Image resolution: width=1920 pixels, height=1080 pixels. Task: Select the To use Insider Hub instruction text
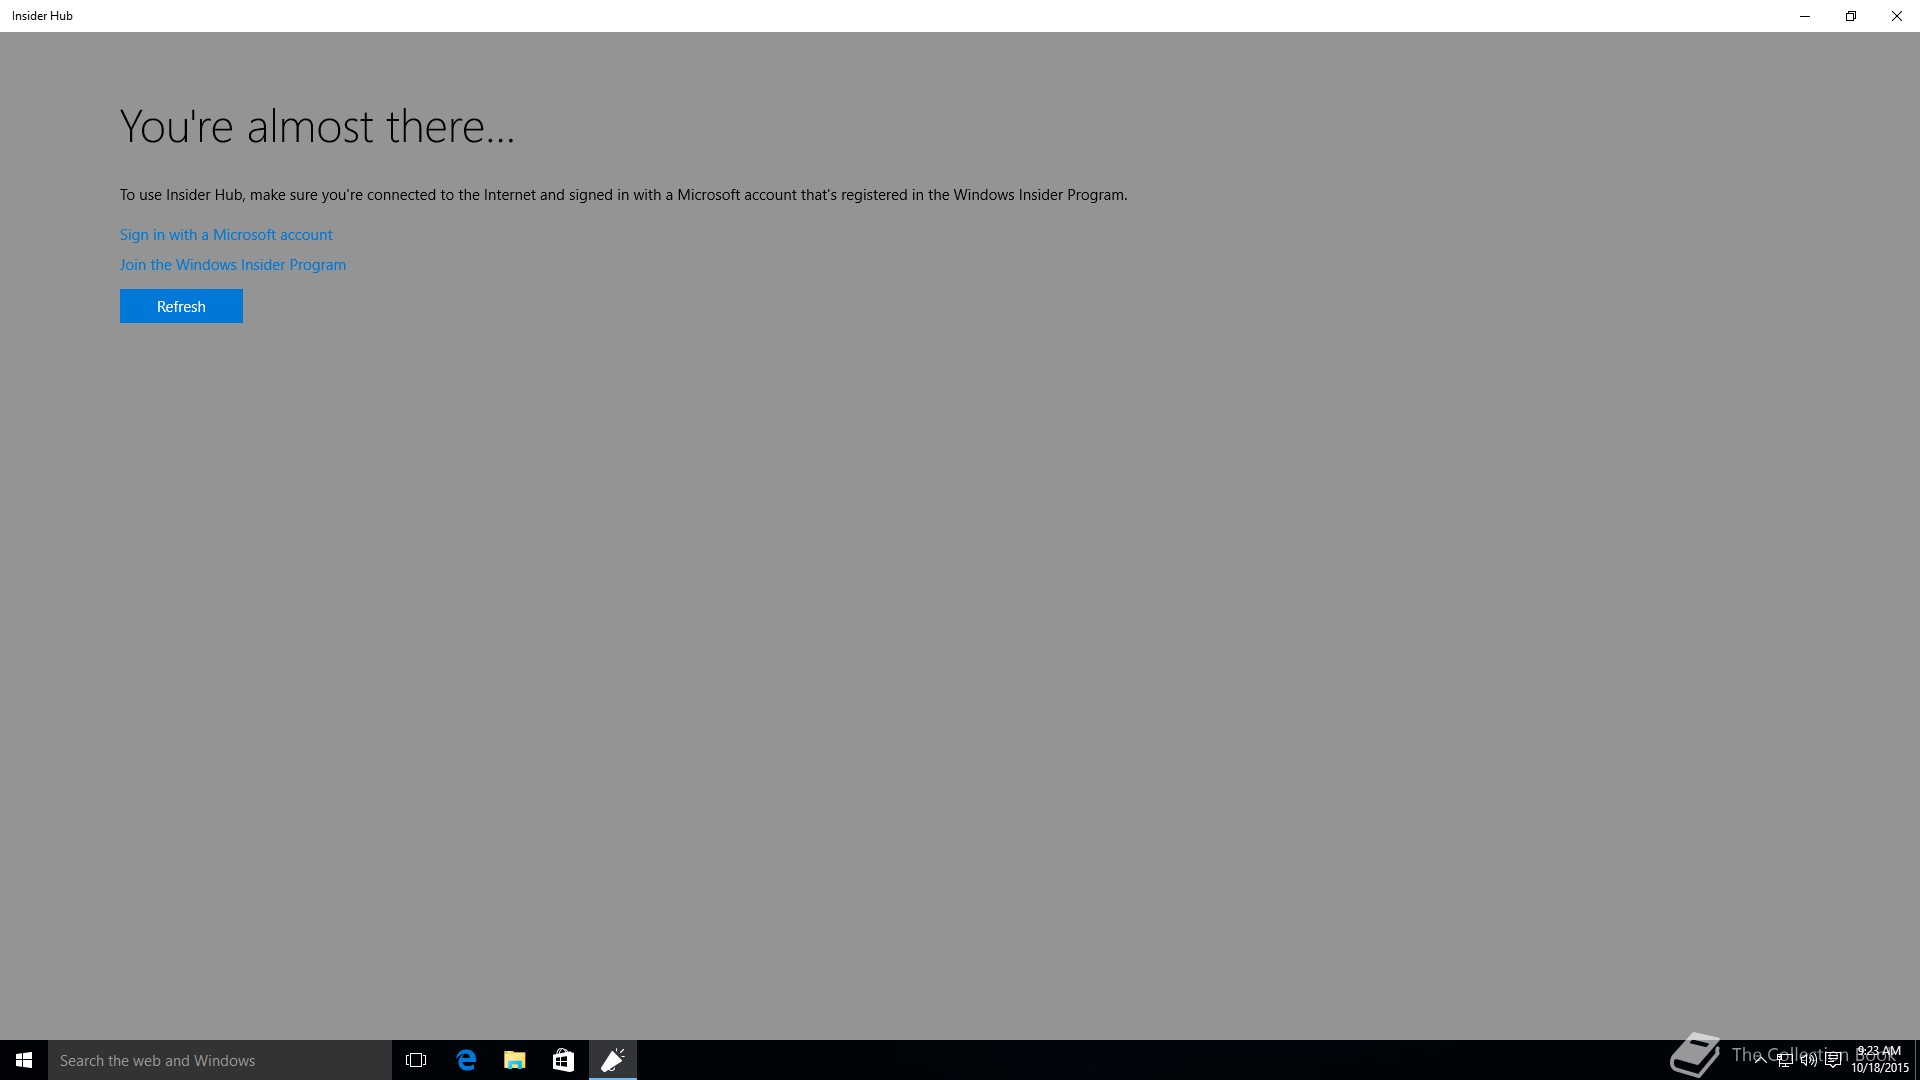pos(623,195)
